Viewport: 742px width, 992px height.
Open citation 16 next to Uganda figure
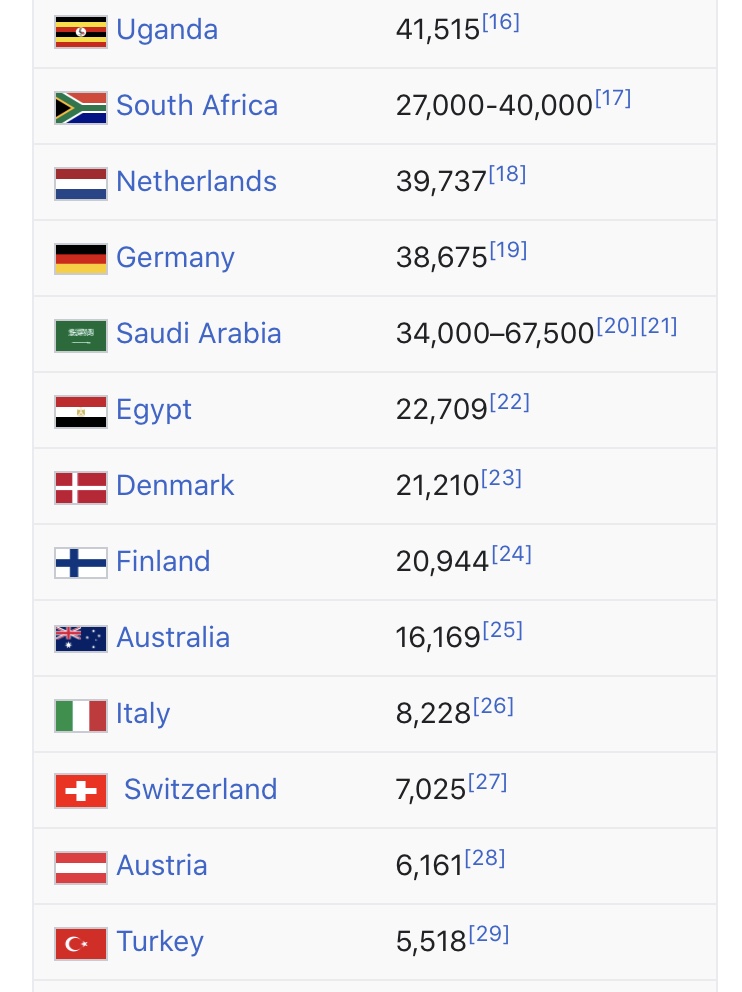pyautogui.click(x=501, y=22)
